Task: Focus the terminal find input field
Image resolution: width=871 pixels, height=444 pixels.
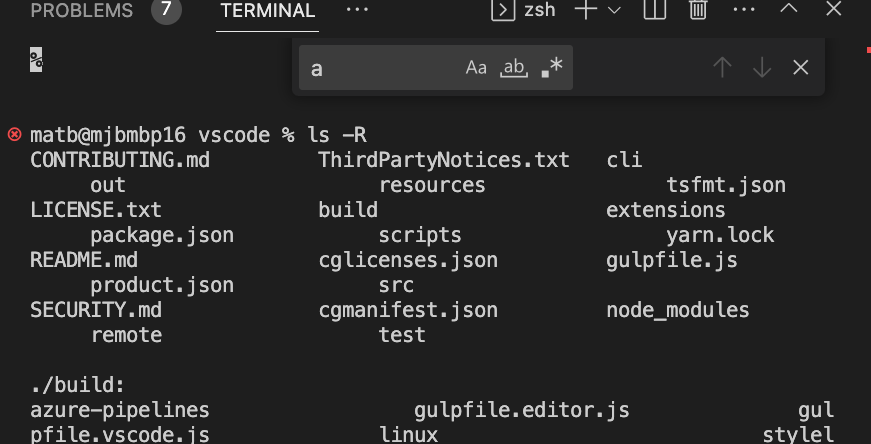Action: (x=380, y=68)
